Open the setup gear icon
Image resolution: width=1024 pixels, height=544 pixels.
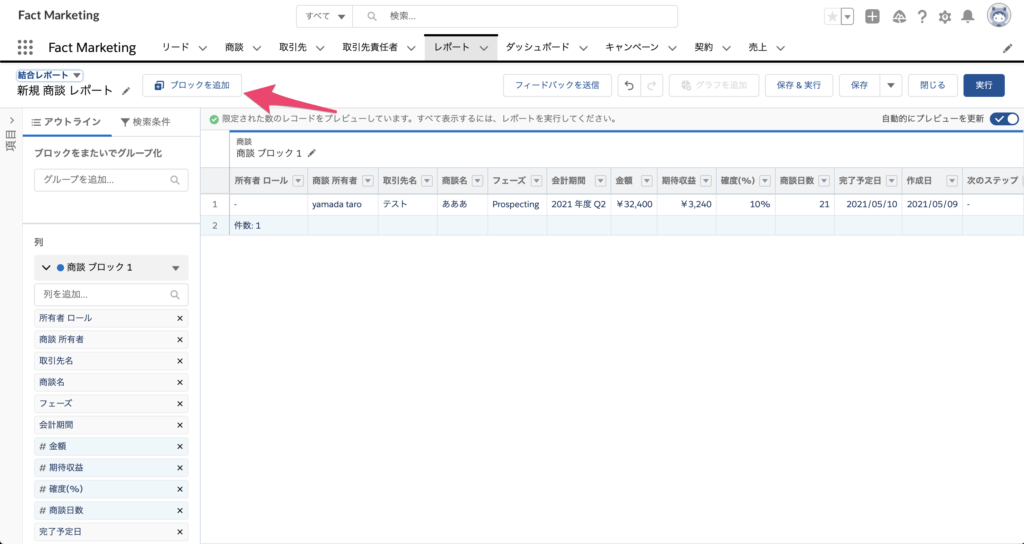point(944,18)
